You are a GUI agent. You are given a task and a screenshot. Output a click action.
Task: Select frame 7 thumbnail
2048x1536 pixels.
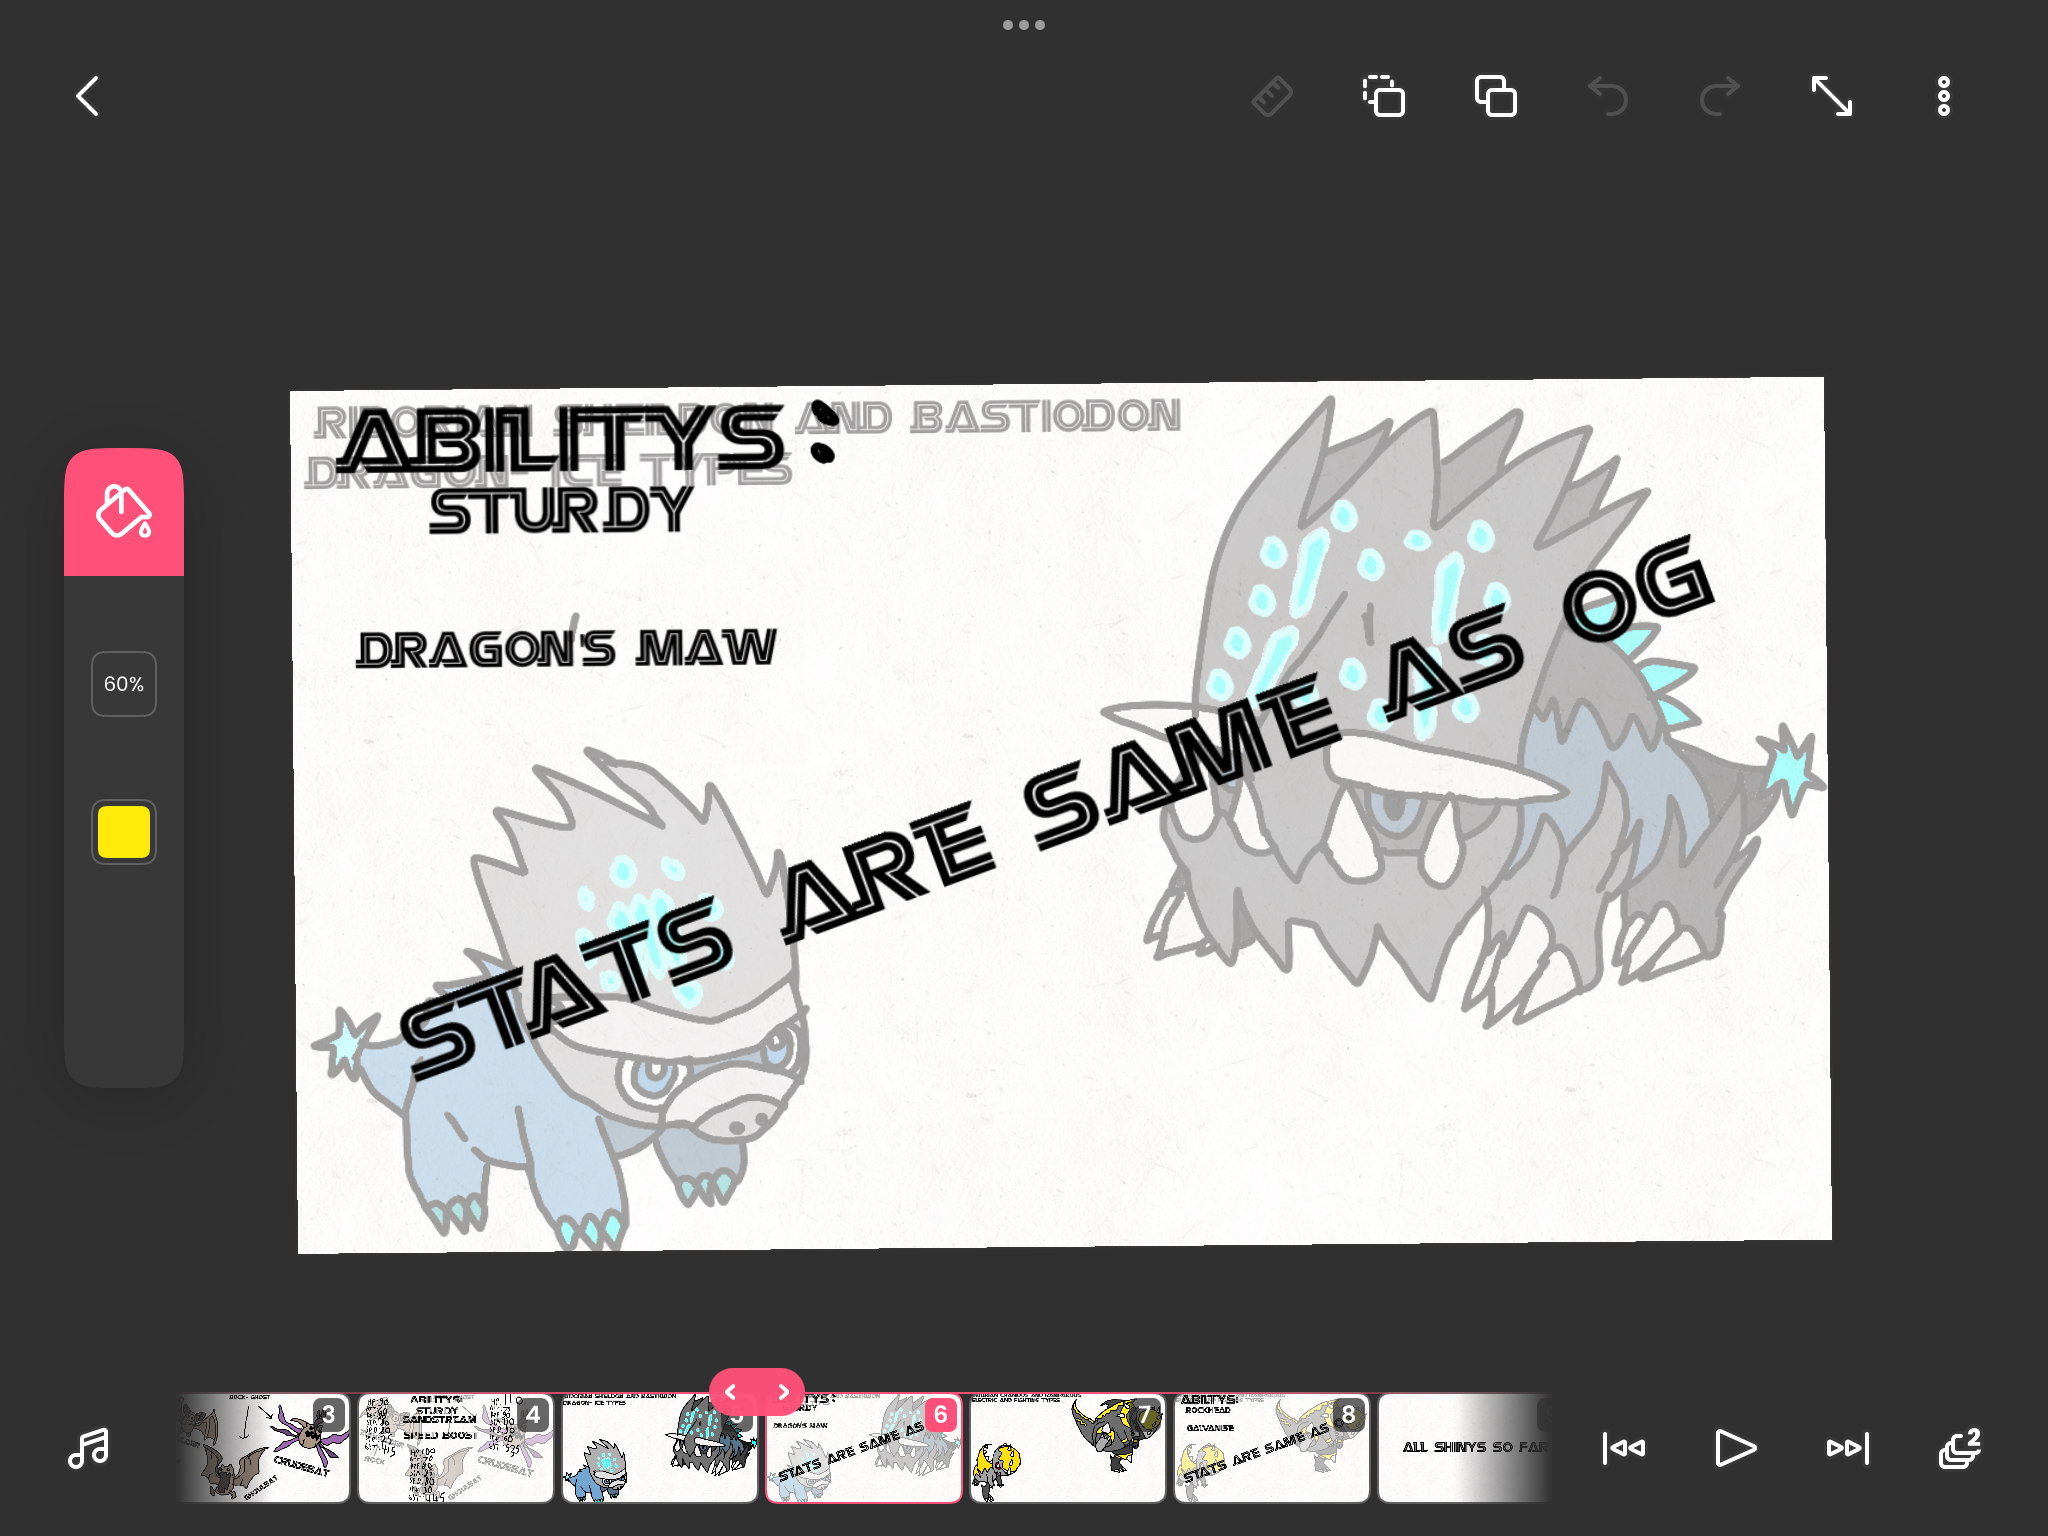click(1068, 1448)
